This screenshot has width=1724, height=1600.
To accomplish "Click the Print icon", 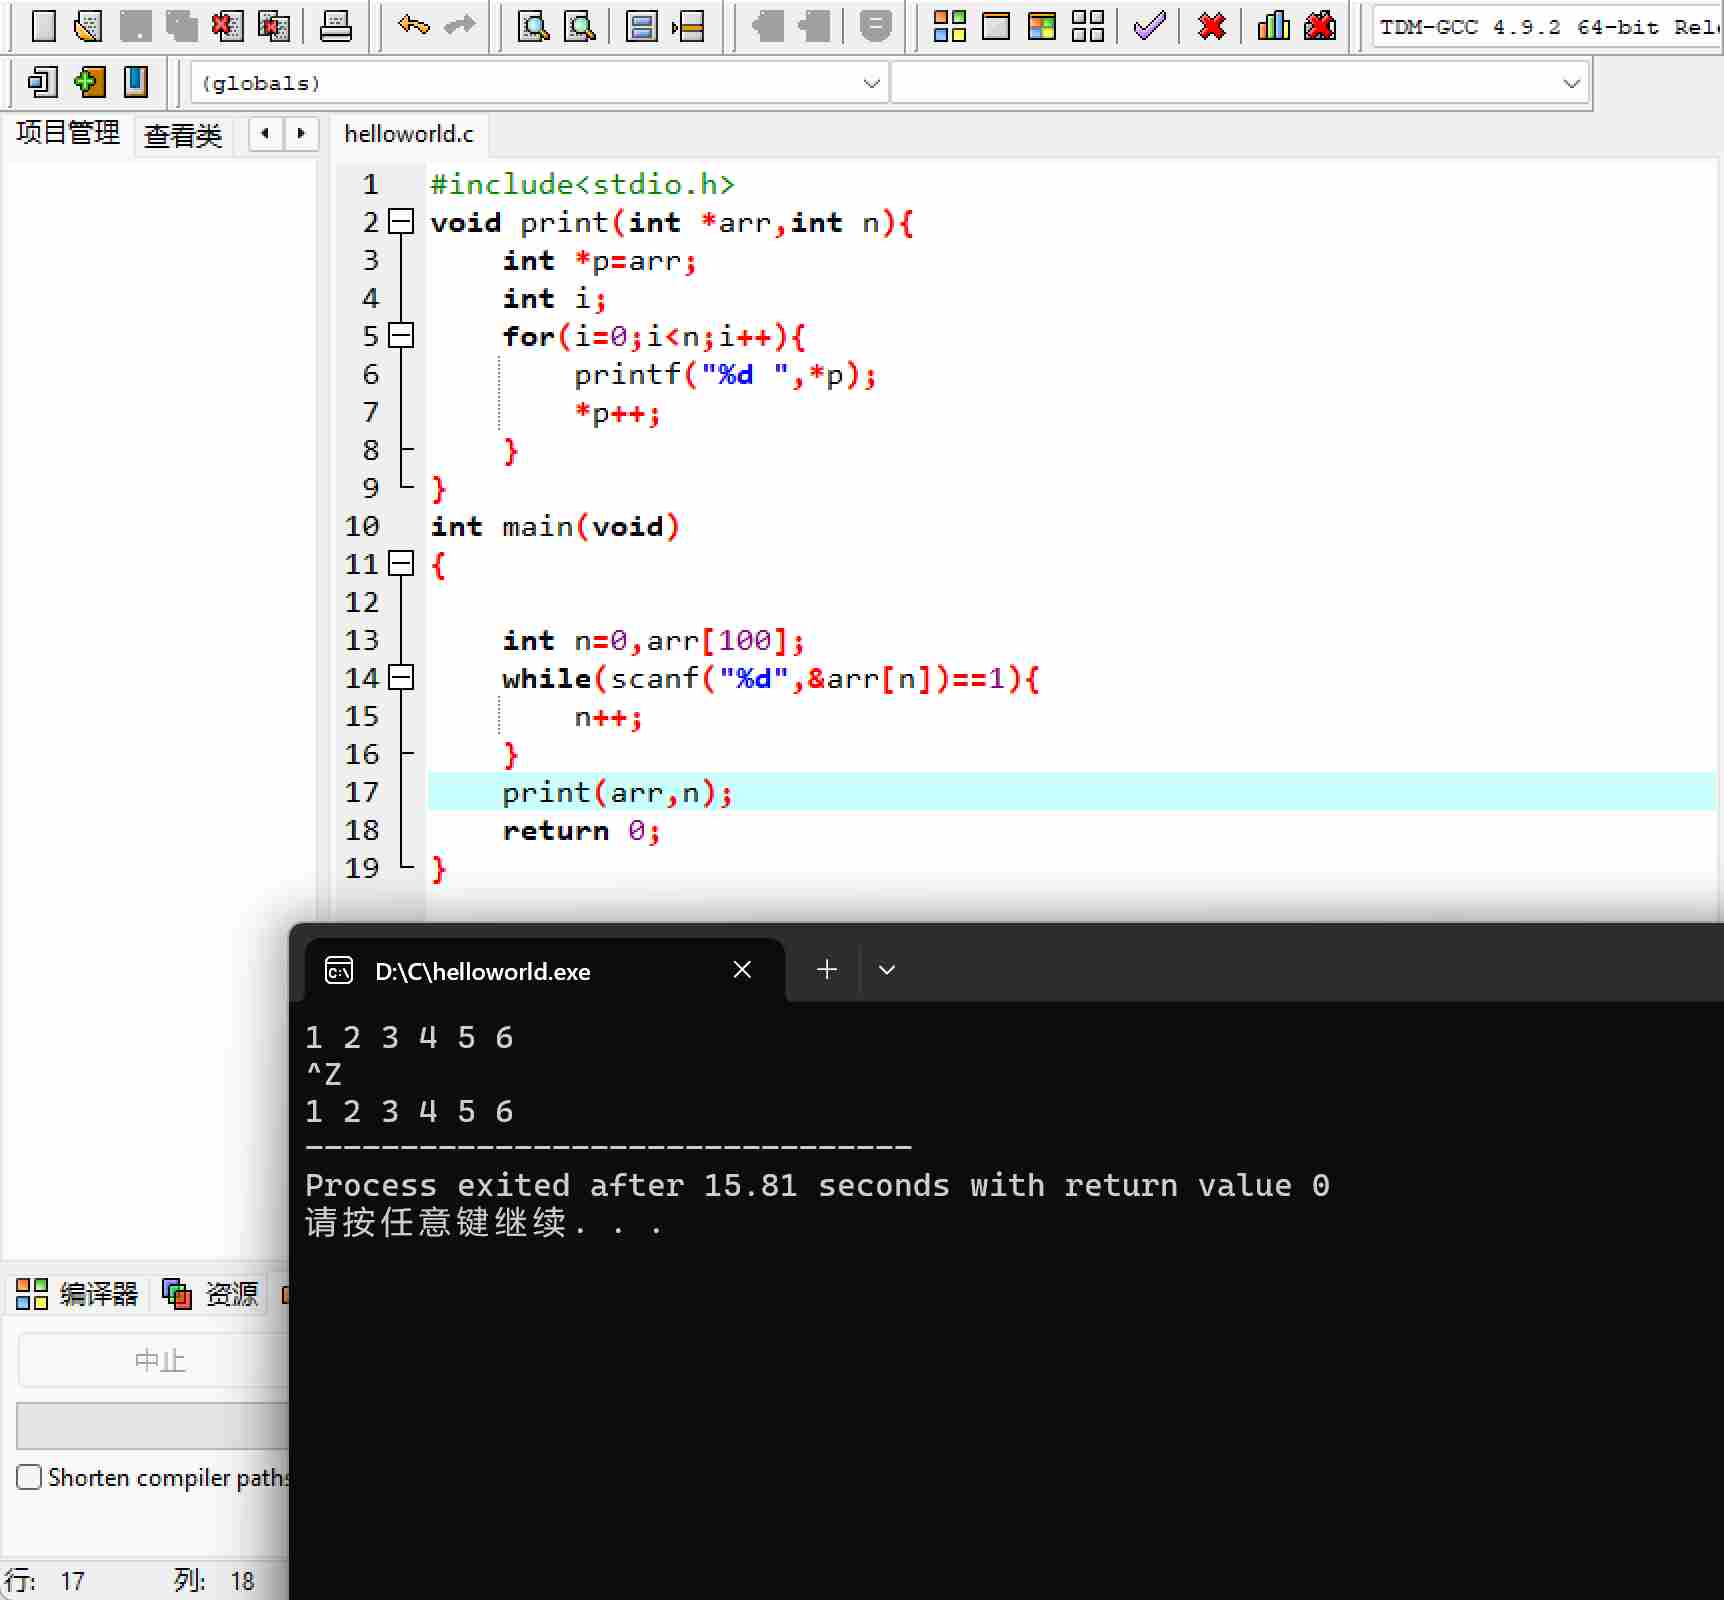I will [x=336, y=25].
